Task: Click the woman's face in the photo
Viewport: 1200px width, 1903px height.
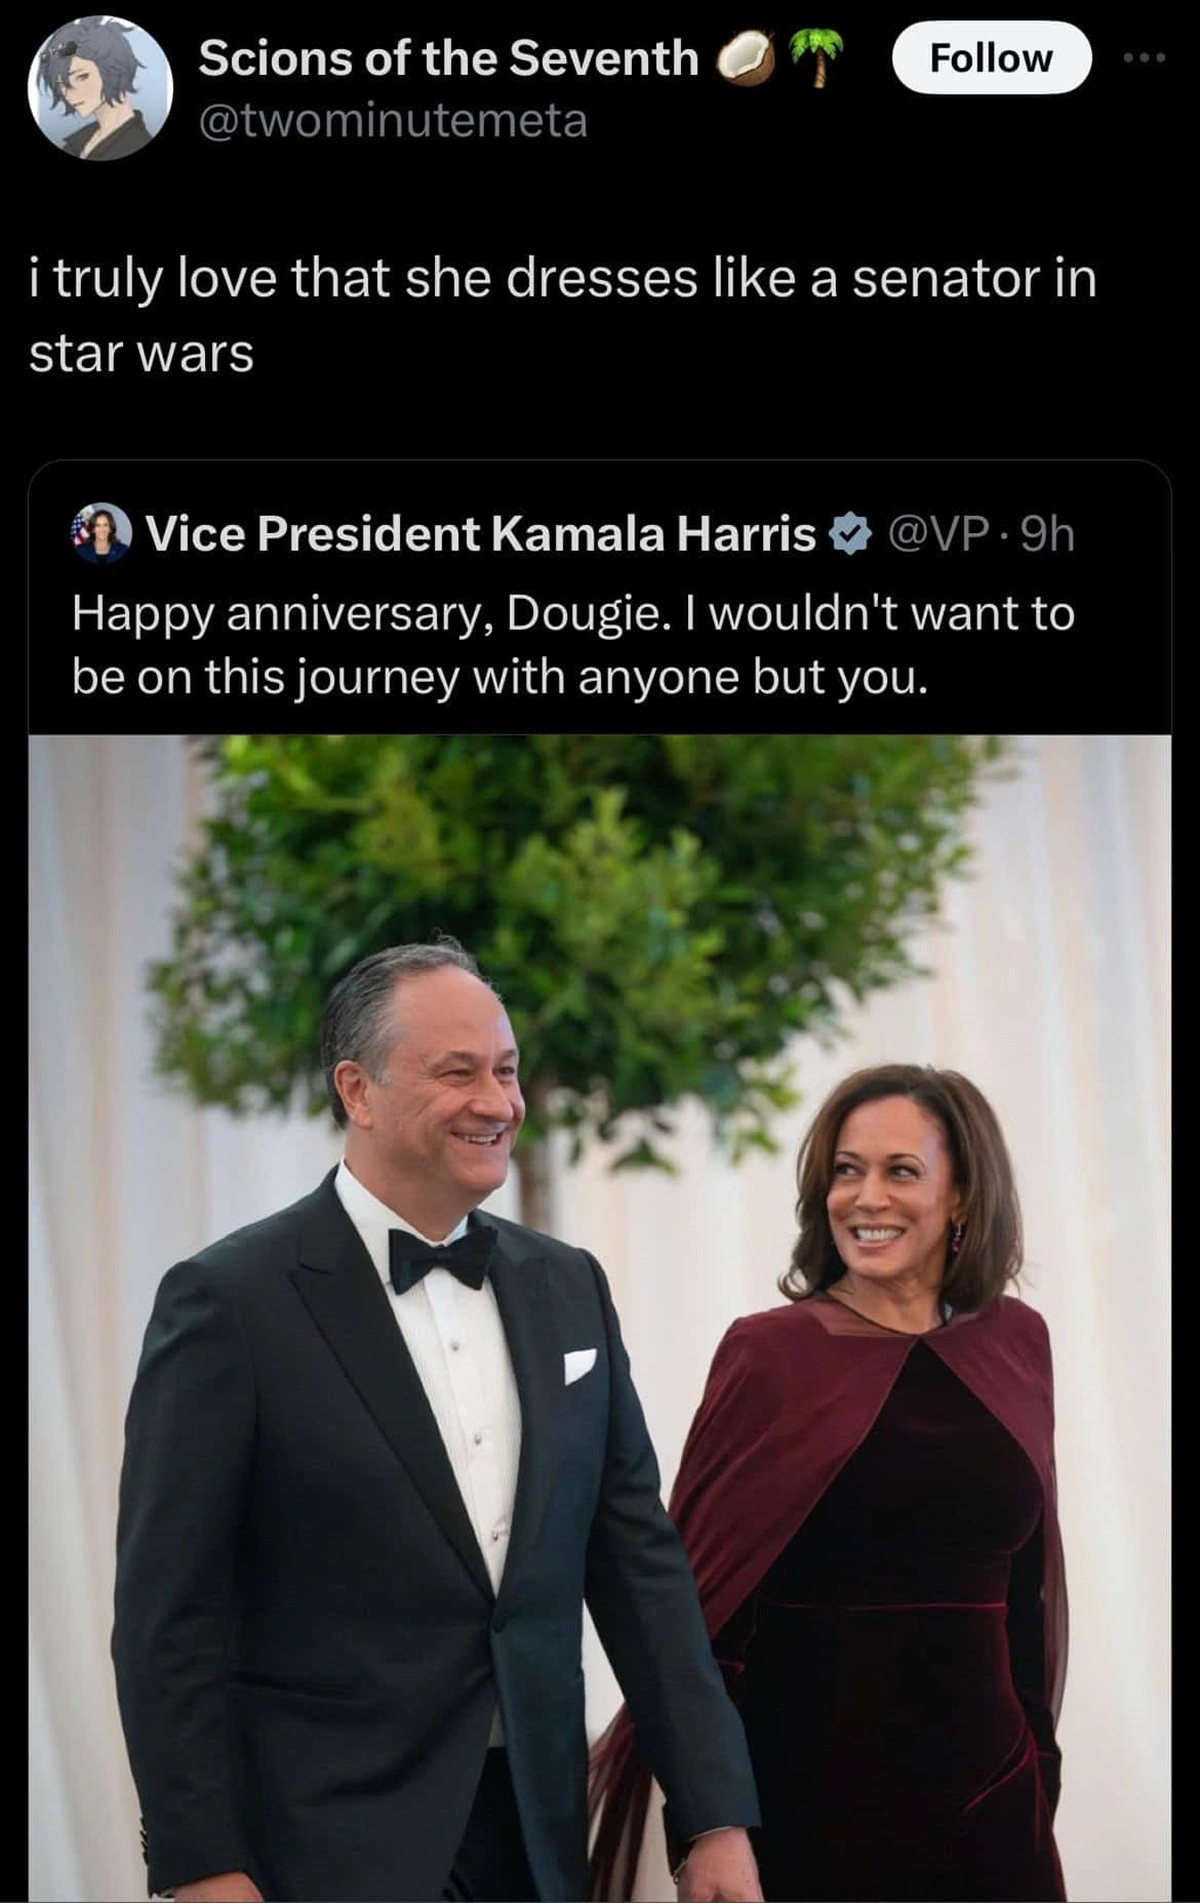Action: (885, 1190)
